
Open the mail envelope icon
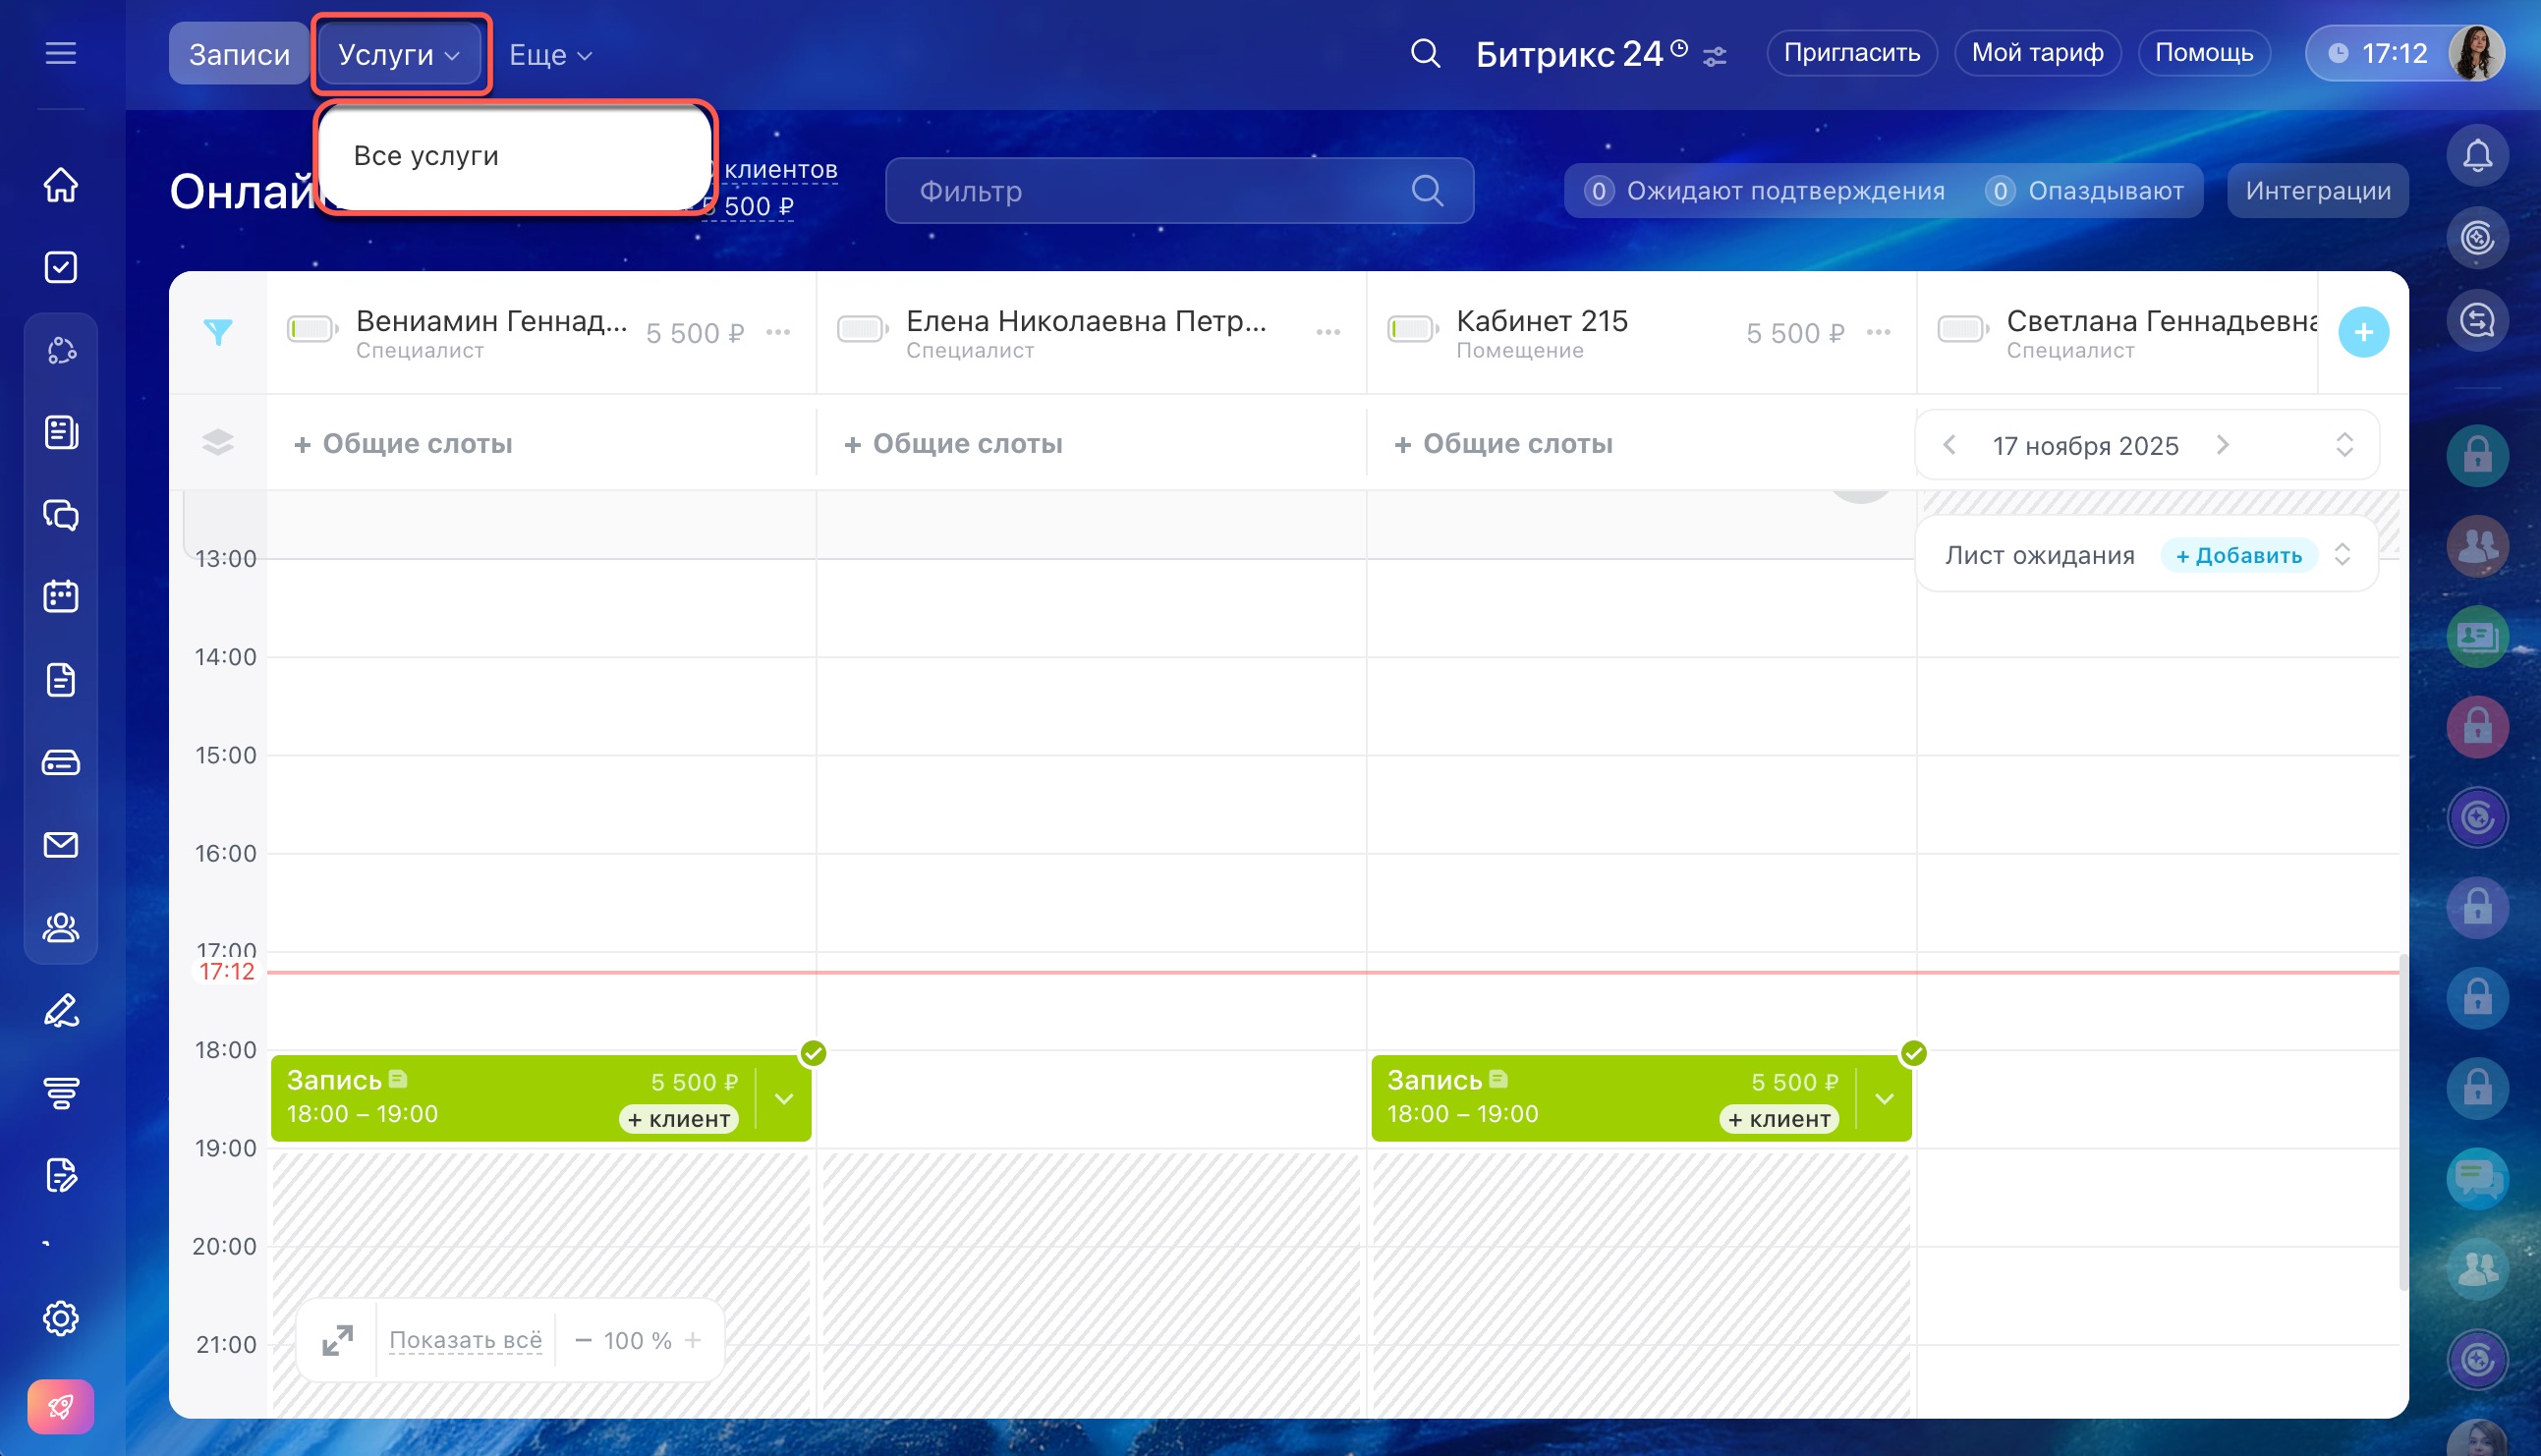tap(61, 845)
